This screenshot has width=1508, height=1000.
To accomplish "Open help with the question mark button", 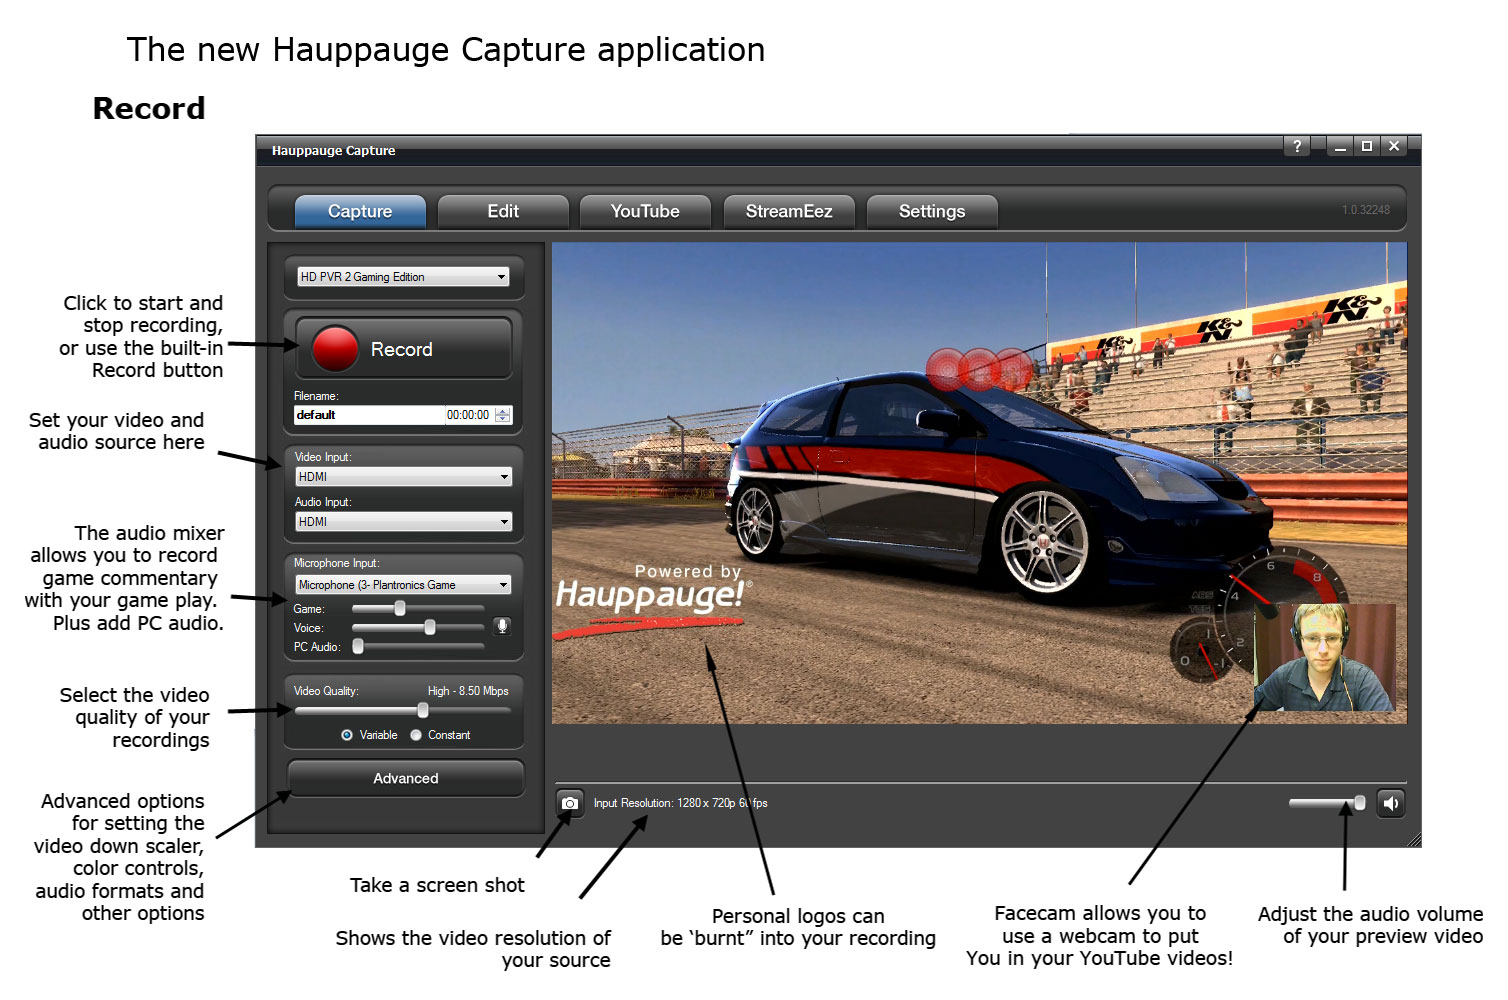I will coord(1297,146).
